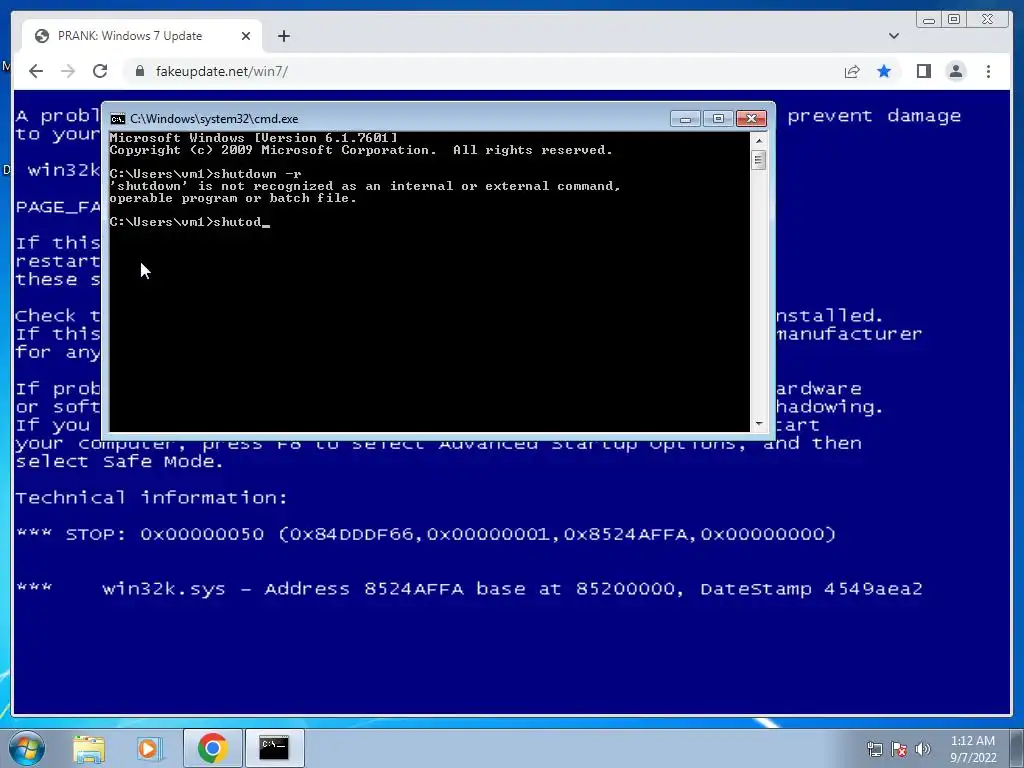This screenshot has height=768, width=1024.
Task: Click the 'Technical information:' text
Action: coord(151,498)
